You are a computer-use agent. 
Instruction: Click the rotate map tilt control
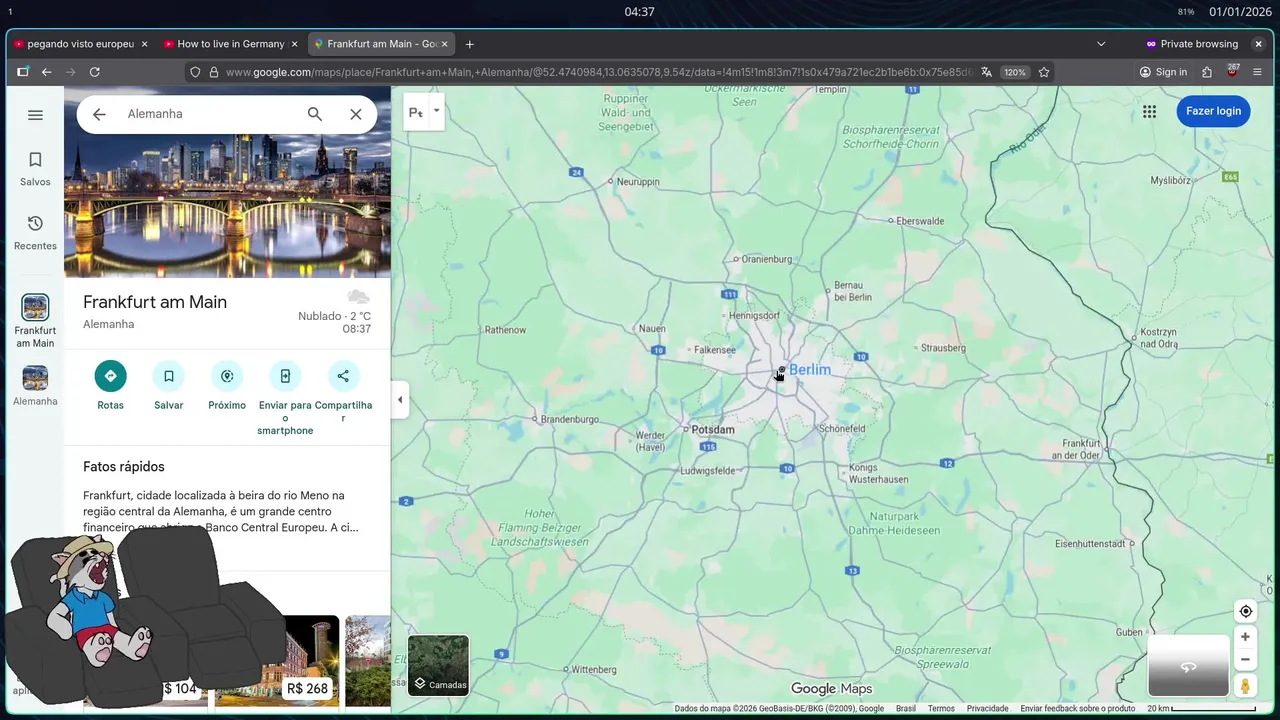tap(1188, 666)
